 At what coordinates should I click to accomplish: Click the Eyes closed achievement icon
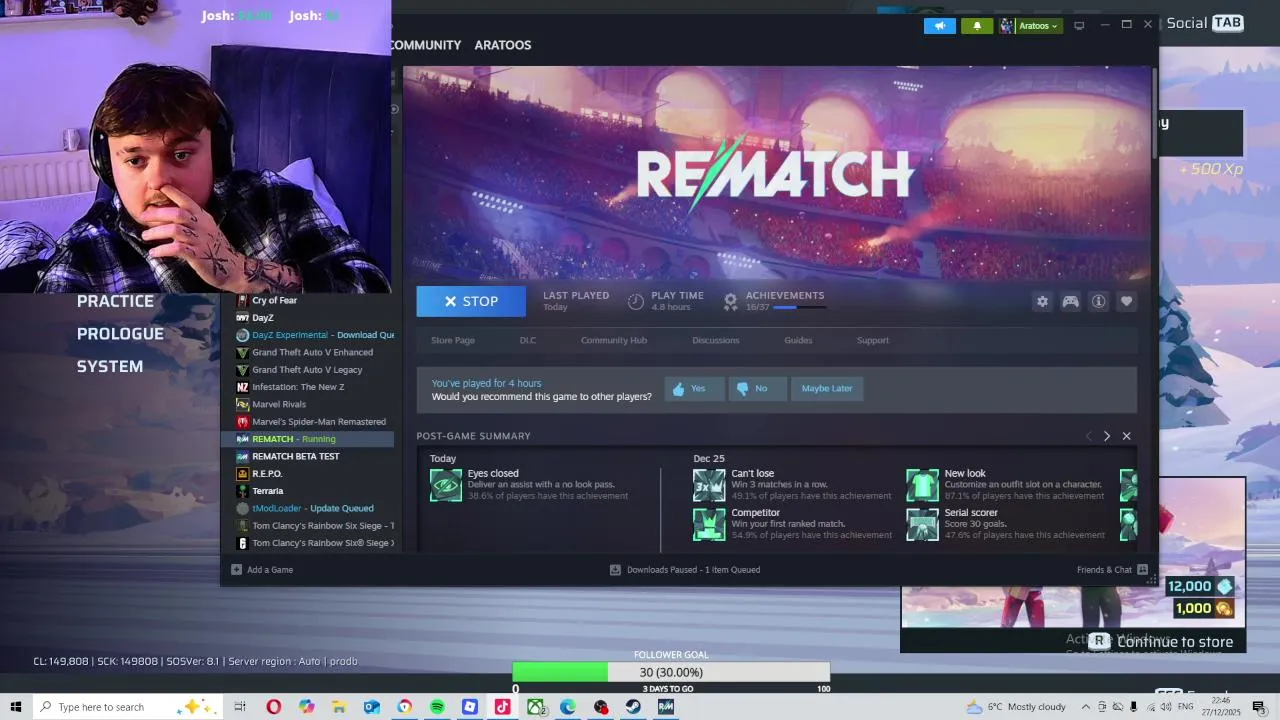point(446,485)
